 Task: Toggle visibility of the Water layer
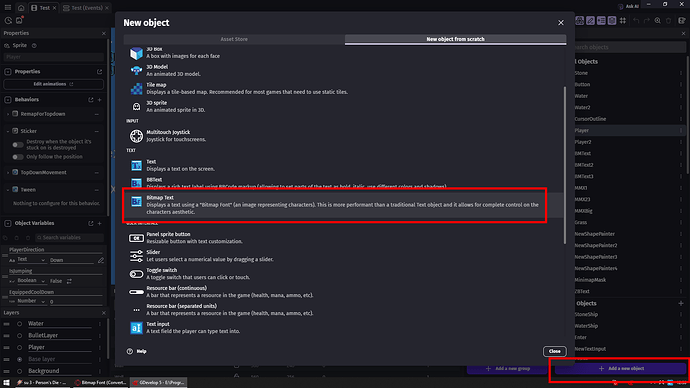pyautogui.click(x=19, y=324)
